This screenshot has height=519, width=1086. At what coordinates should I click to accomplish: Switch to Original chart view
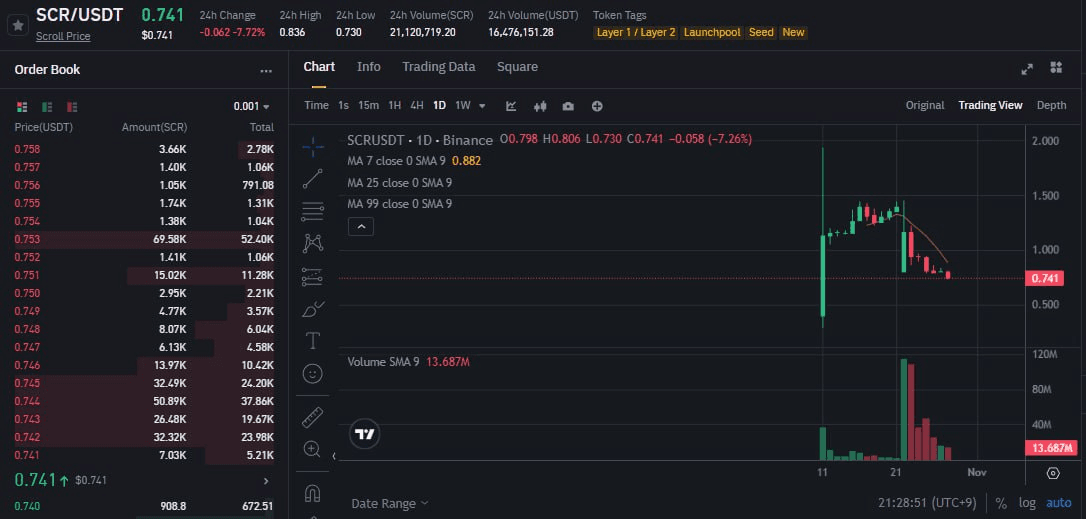(x=925, y=105)
